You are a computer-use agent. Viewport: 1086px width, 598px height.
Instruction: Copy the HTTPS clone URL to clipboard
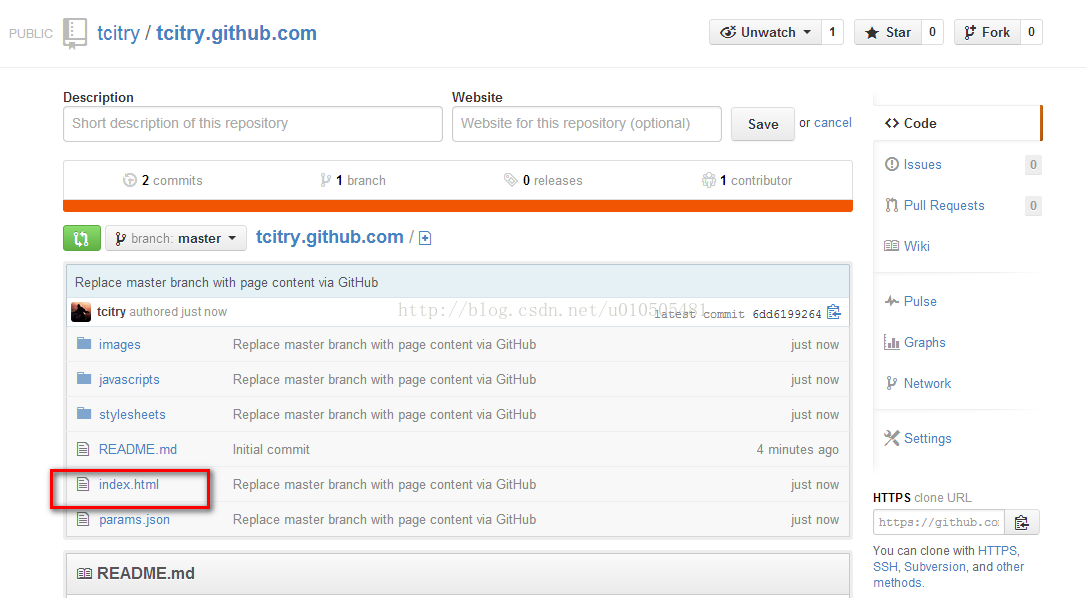pos(1021,522)
